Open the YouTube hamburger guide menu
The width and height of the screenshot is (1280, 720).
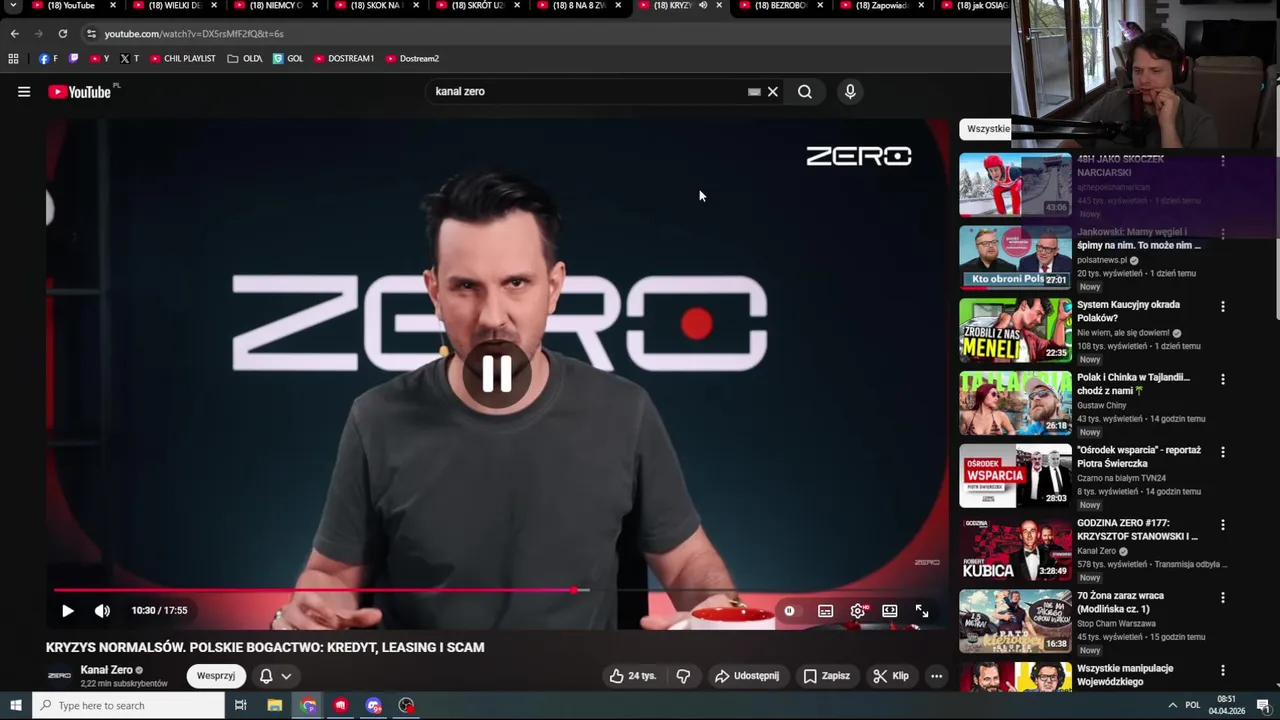[24, 92]
